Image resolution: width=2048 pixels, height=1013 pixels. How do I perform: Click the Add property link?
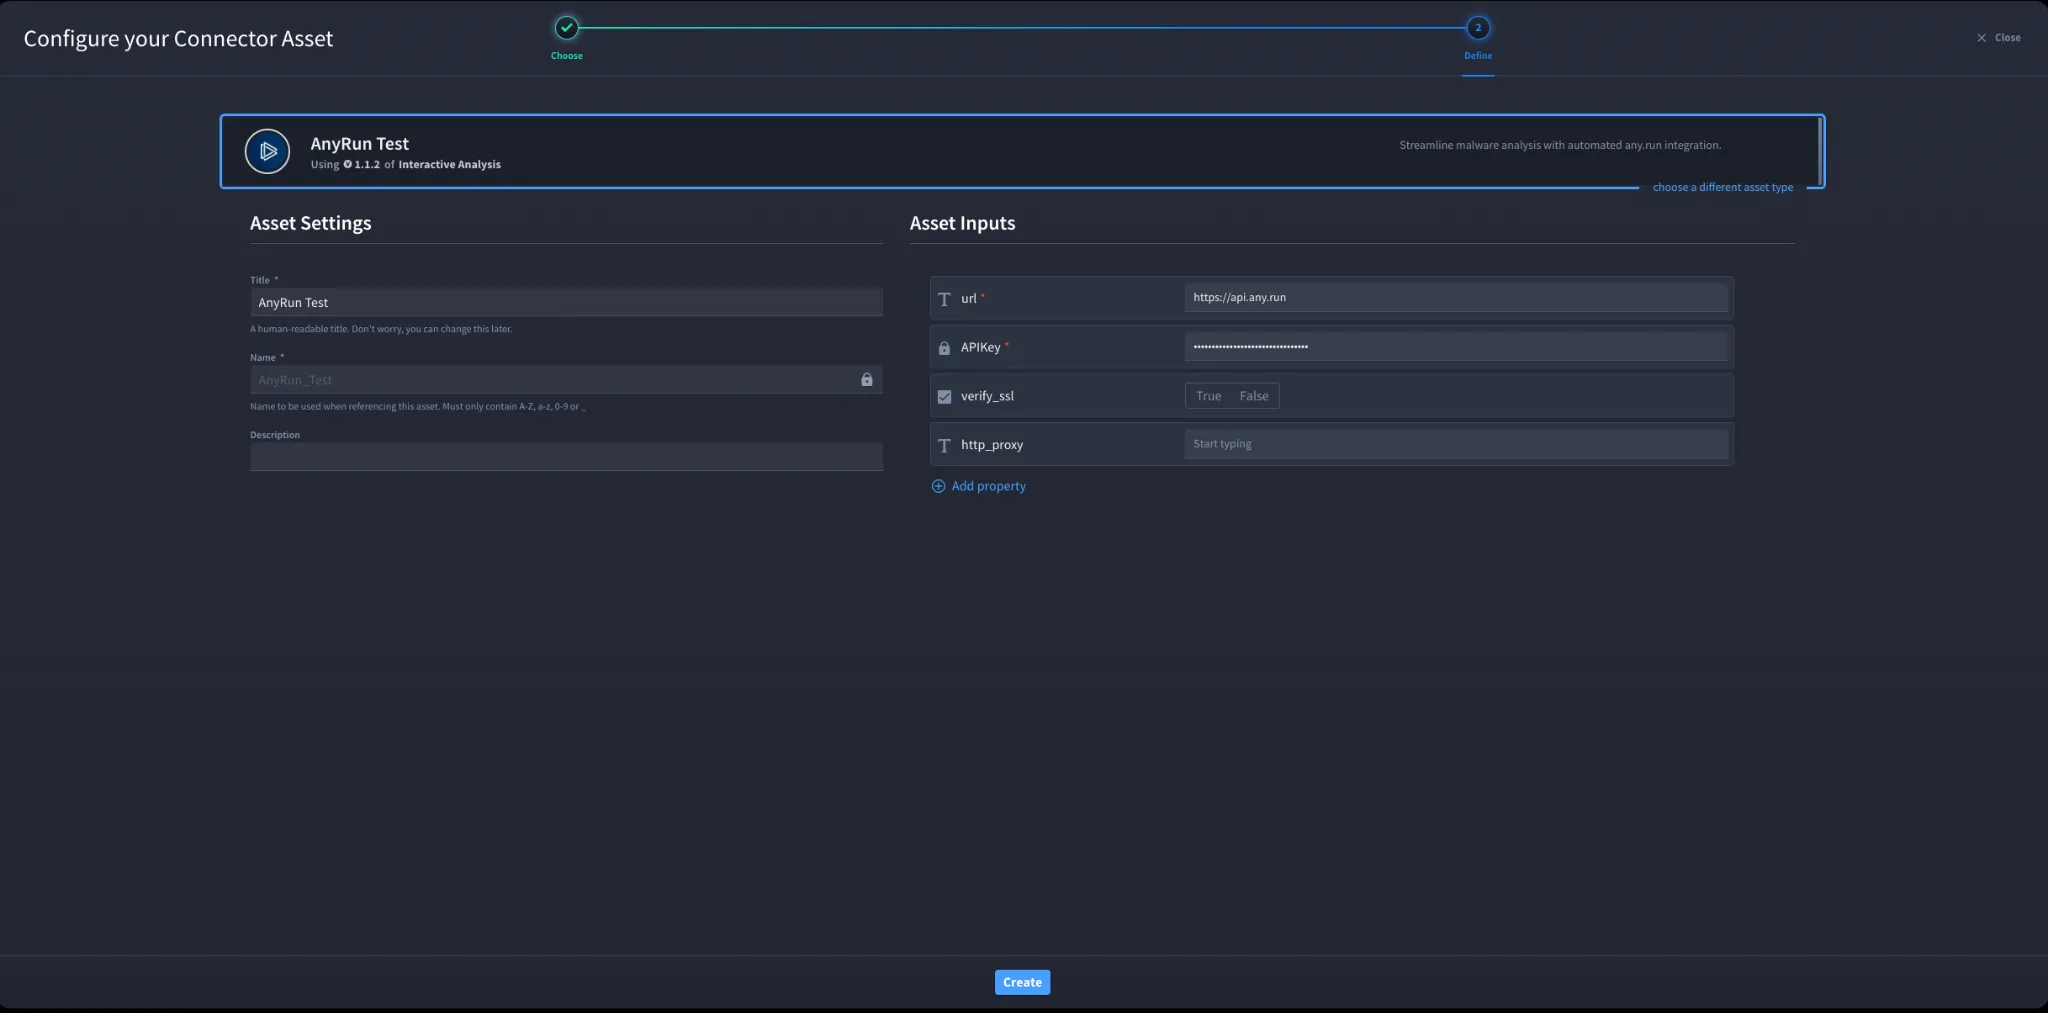[x=988, y=486]
